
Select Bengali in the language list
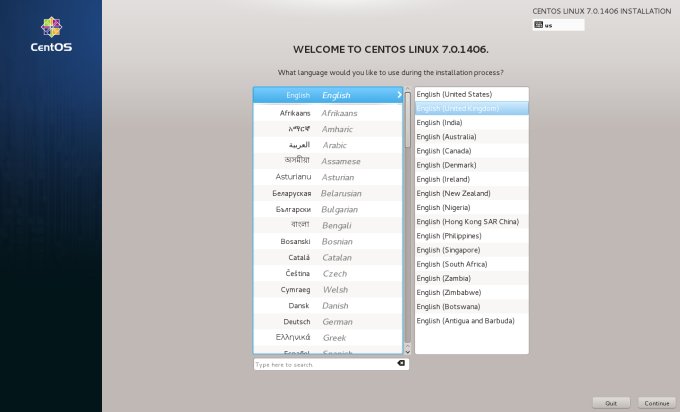point(328,225)
